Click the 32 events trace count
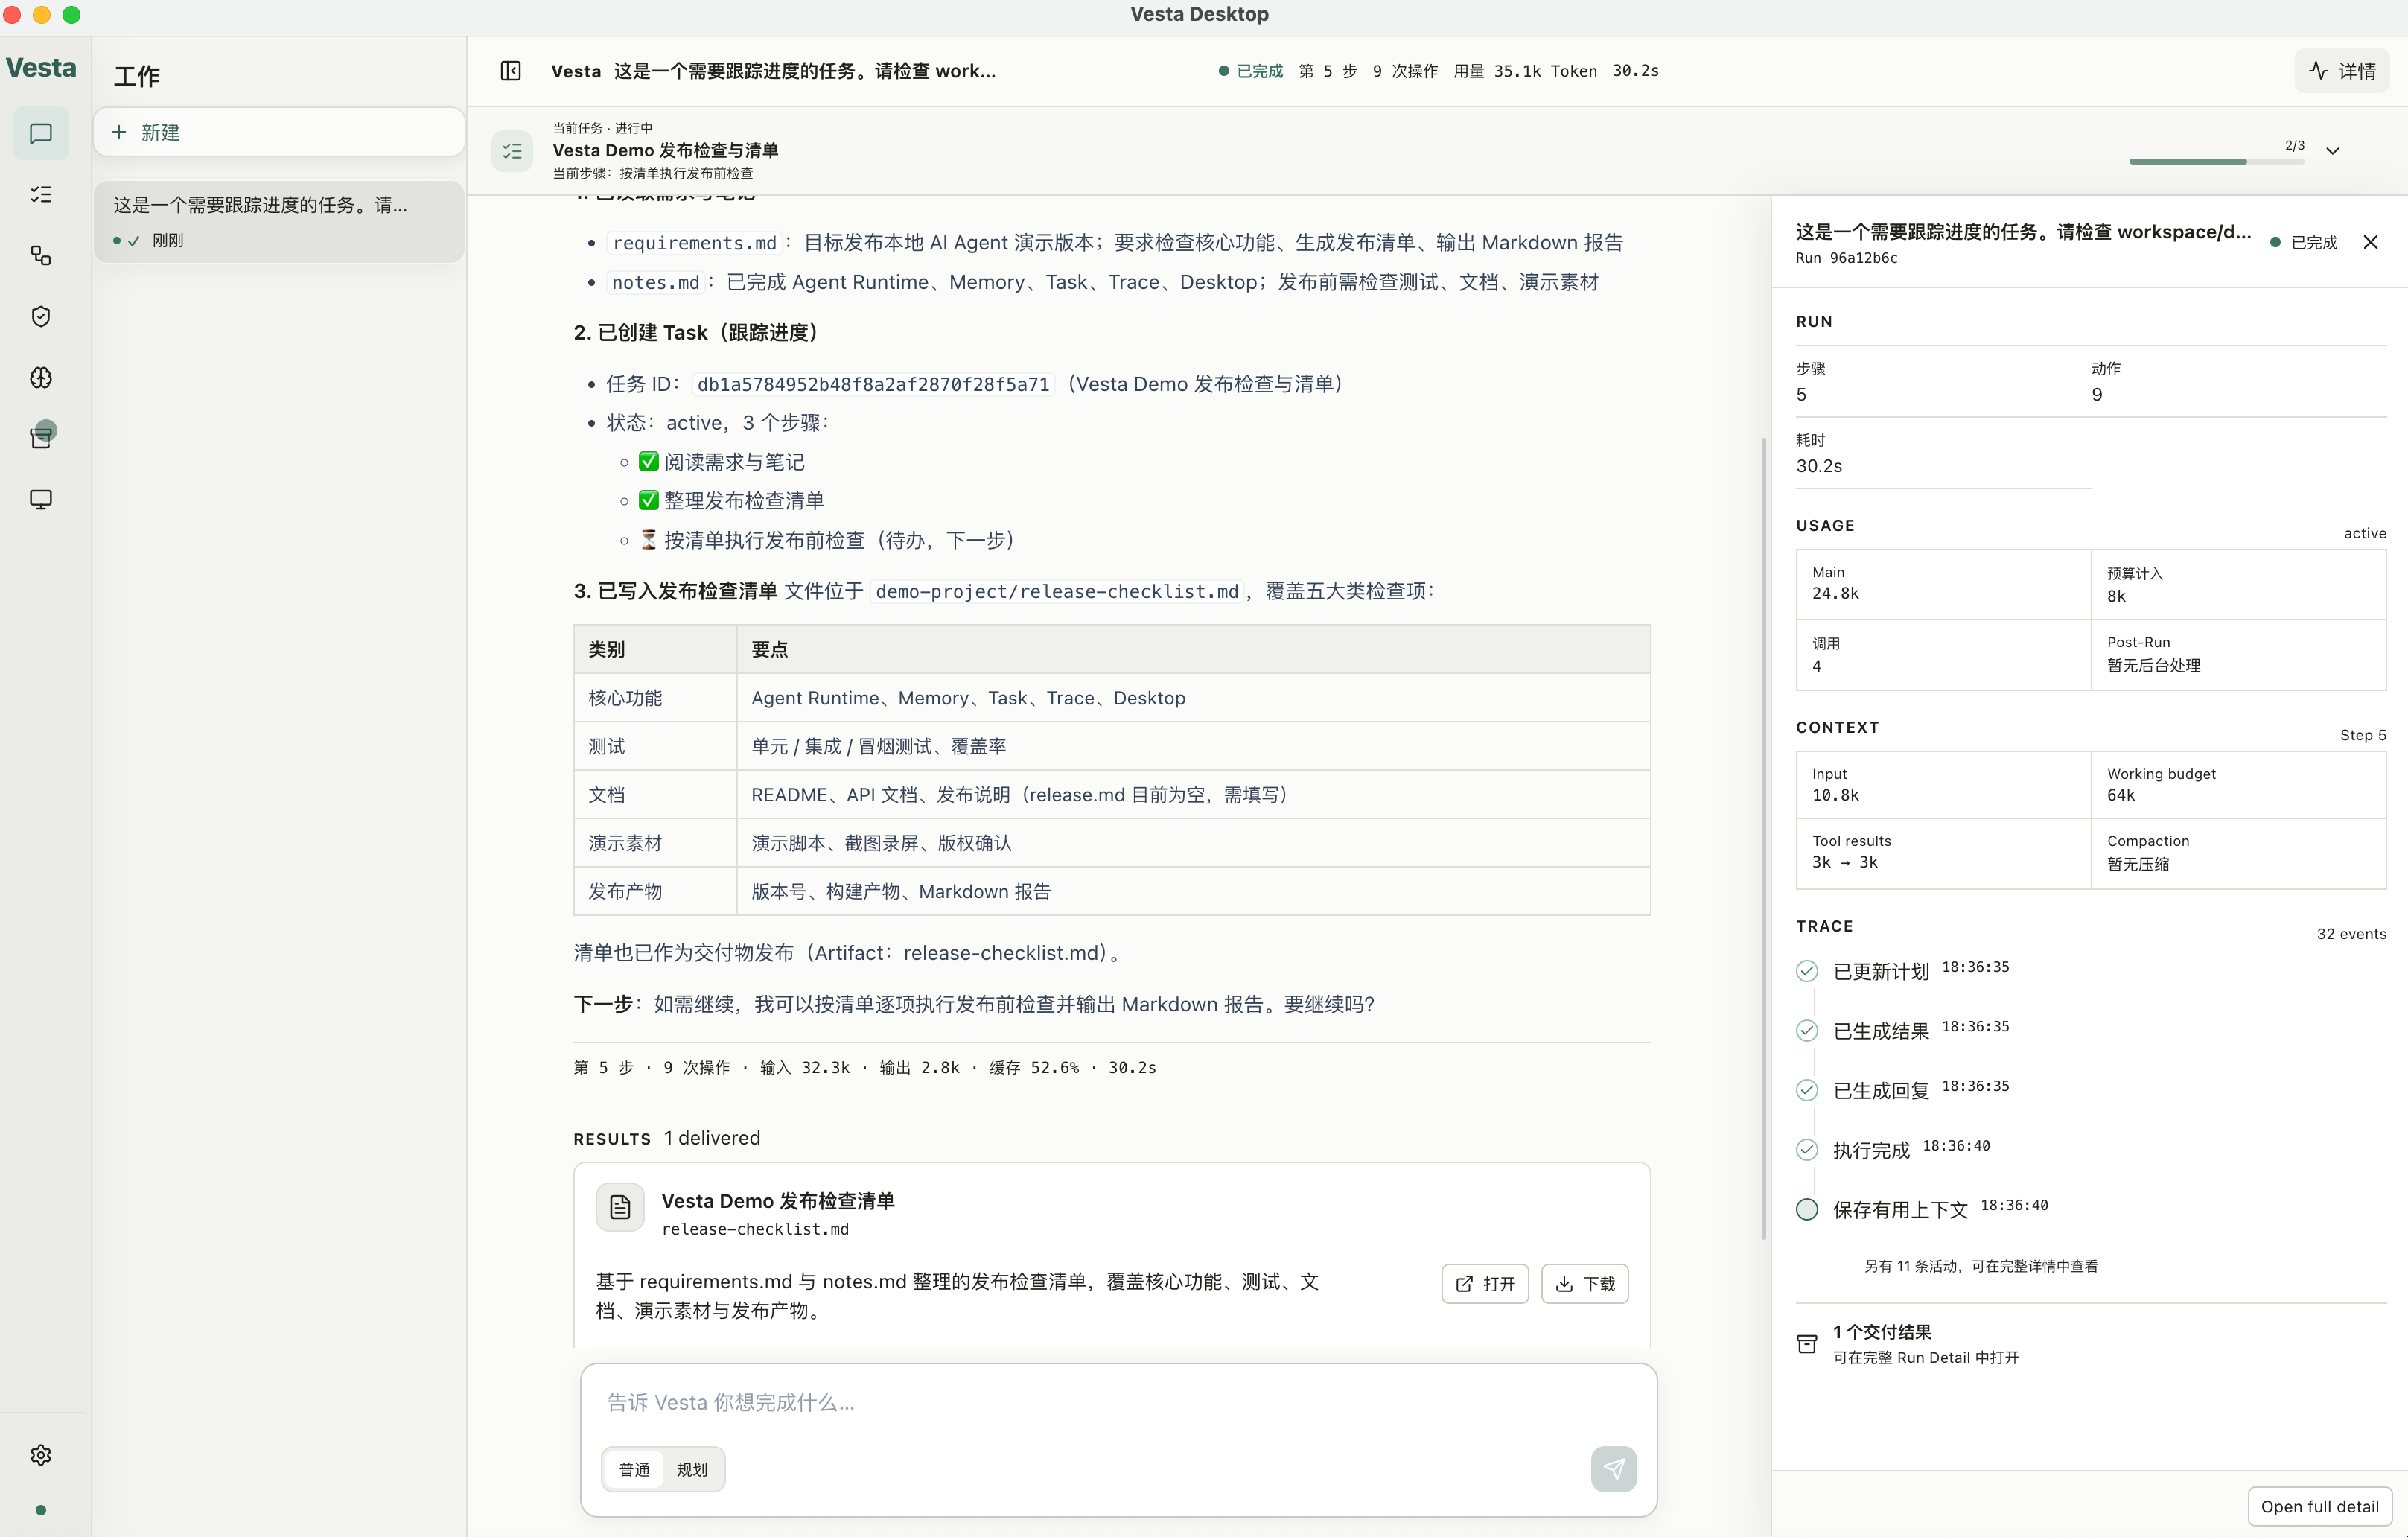Screen dimensions: 2408x1537 coord(2351,934)
